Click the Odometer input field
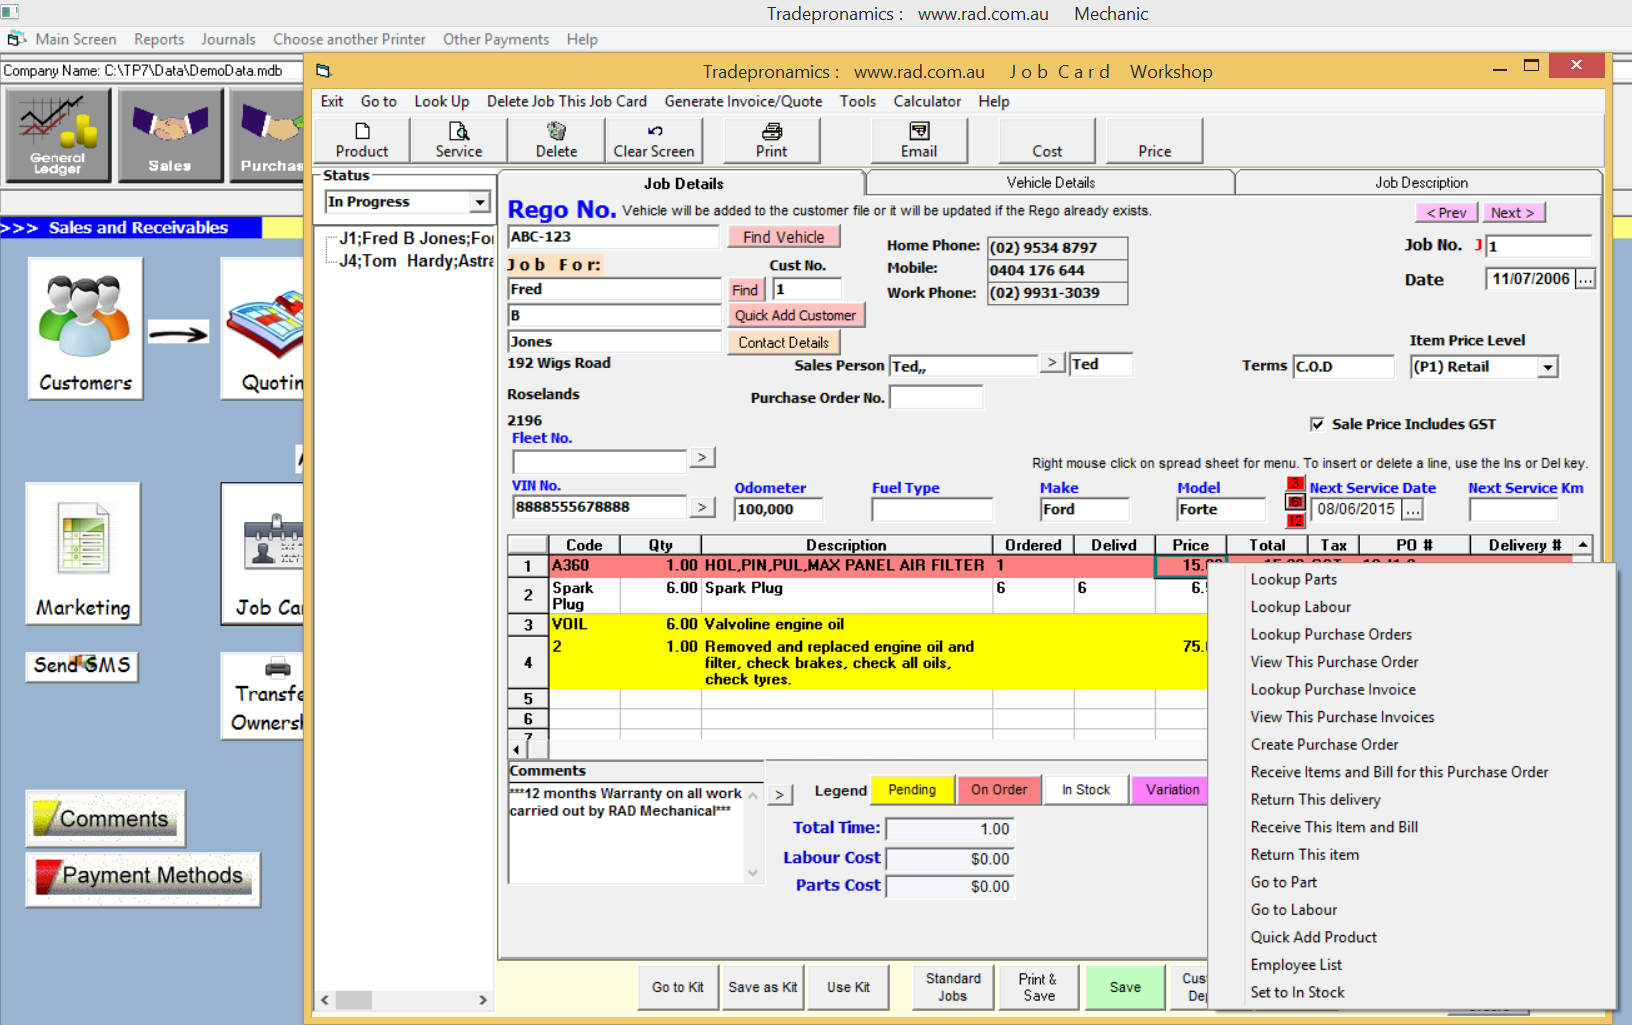Image resolution: width=1632 pixels, height=1025 pixels. click(778, 509)
